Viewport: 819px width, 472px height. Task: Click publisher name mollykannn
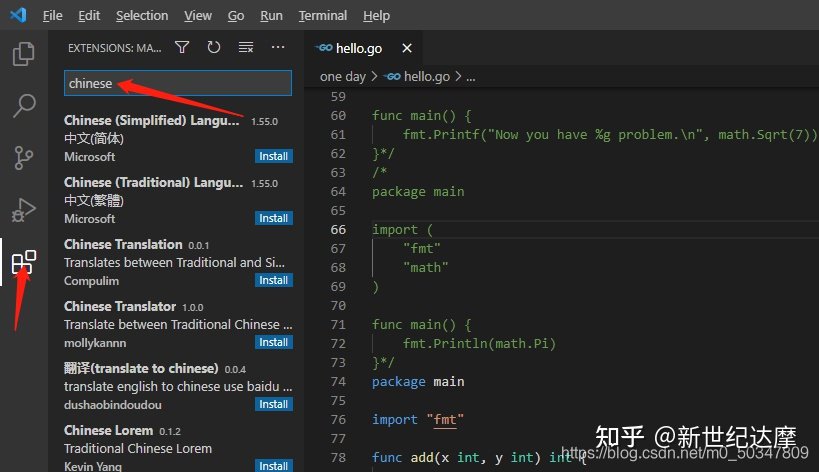95,343
